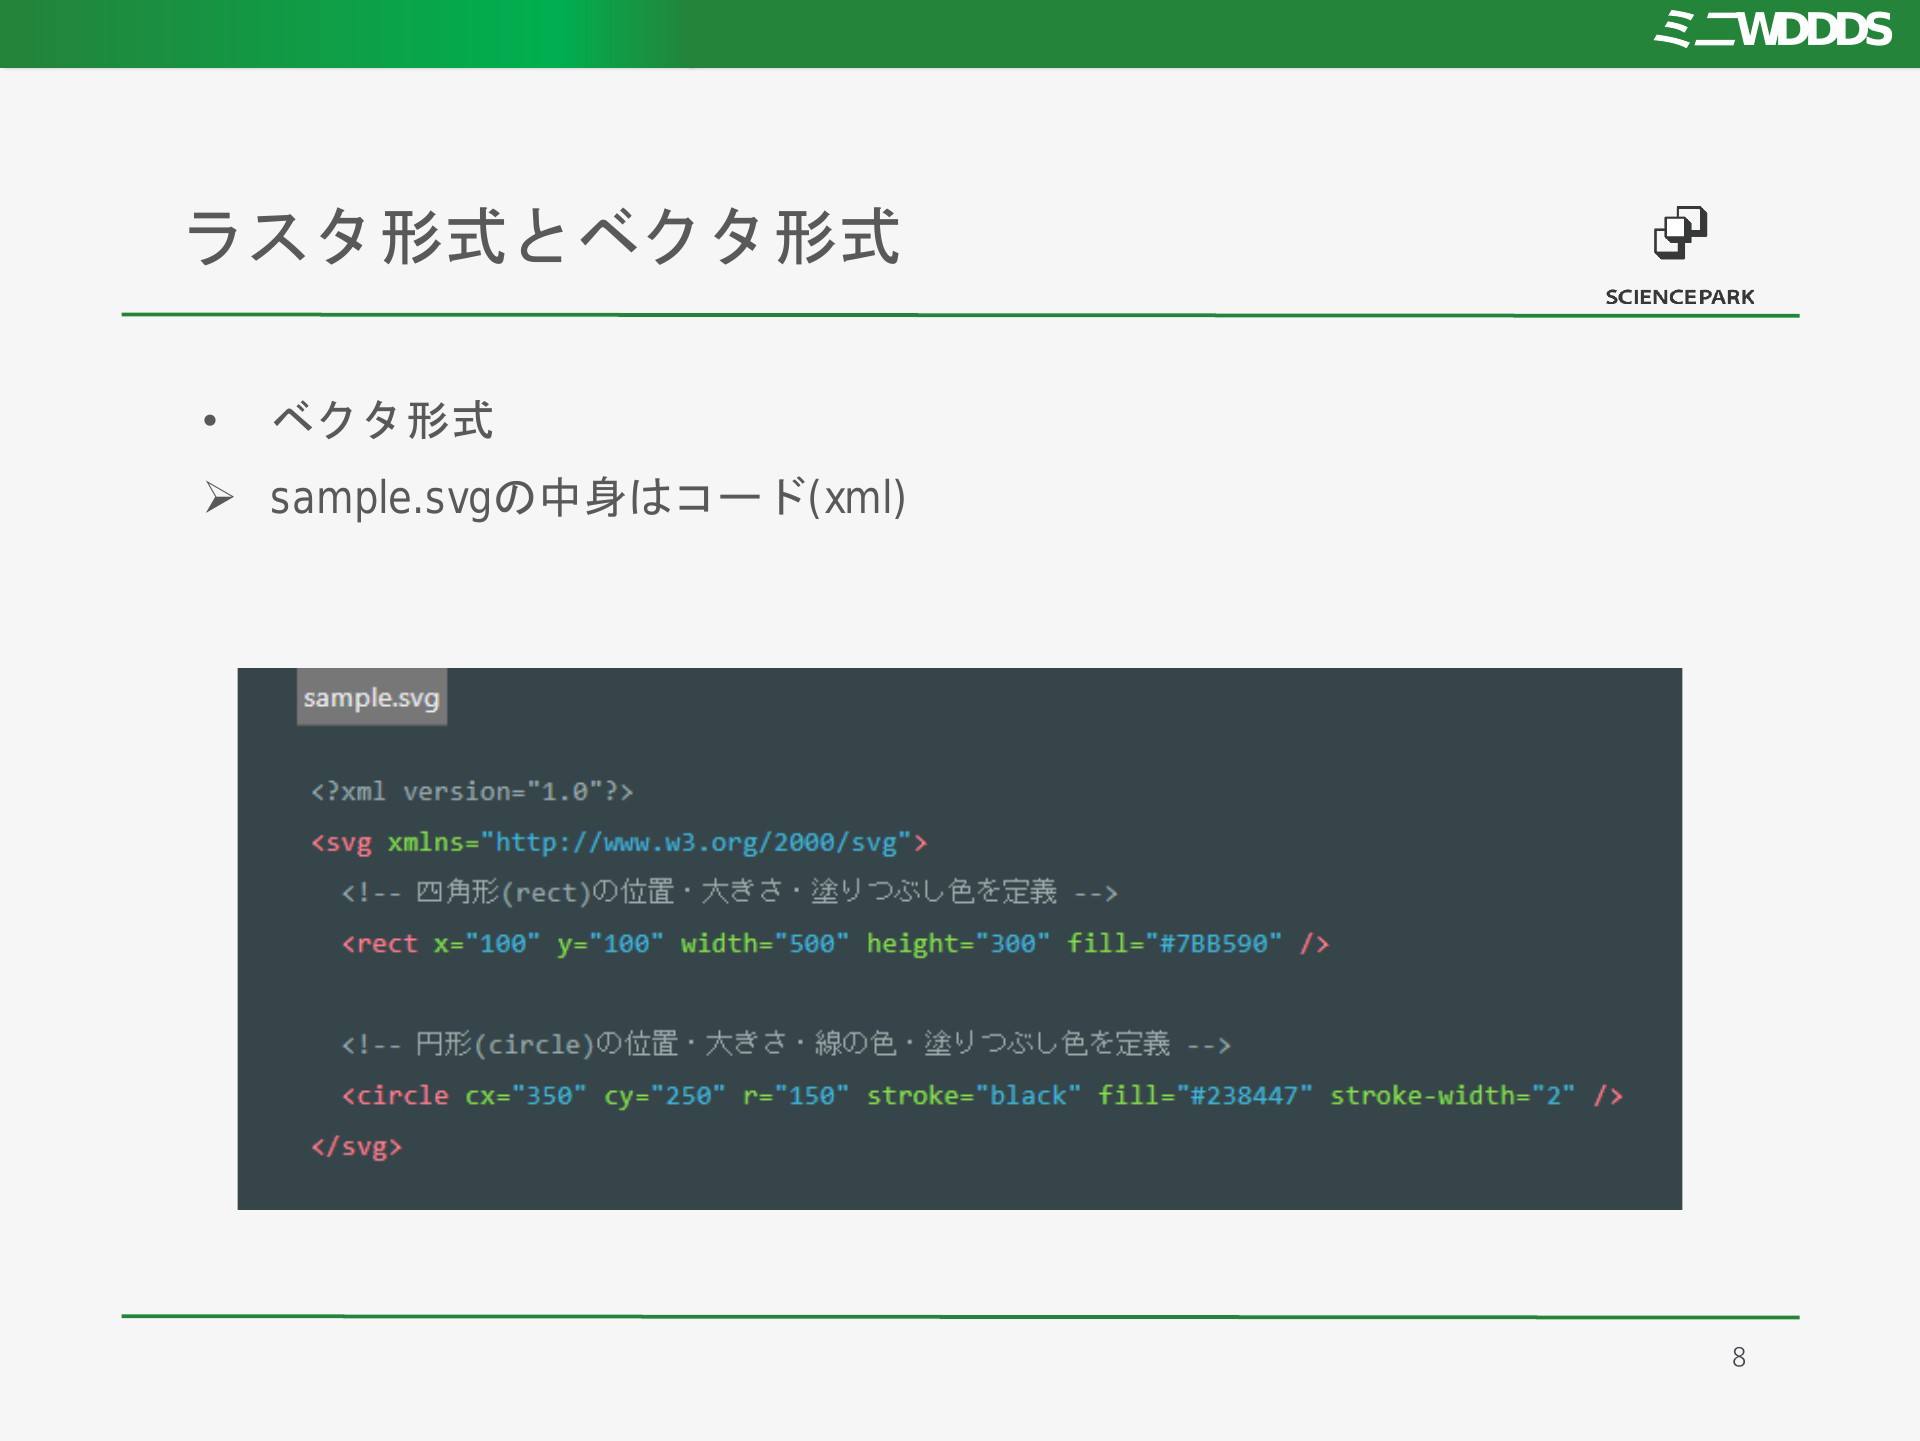Click the line sample.svgの中身はコード(xml)
This screenshot has height=1441, width=1920.
(588, 498)
